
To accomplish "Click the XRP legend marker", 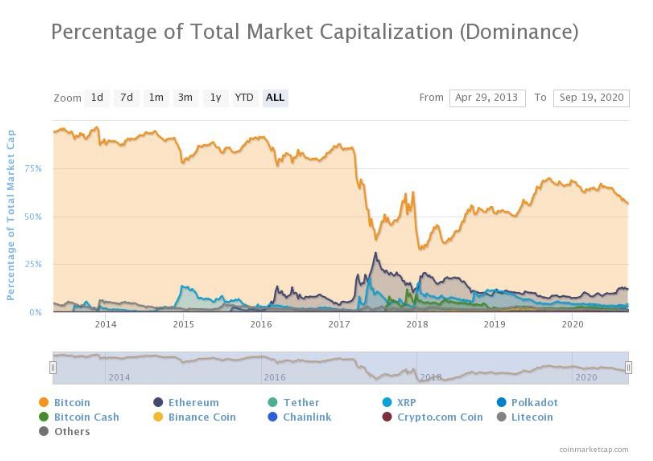I will click(x=387, y=402).
